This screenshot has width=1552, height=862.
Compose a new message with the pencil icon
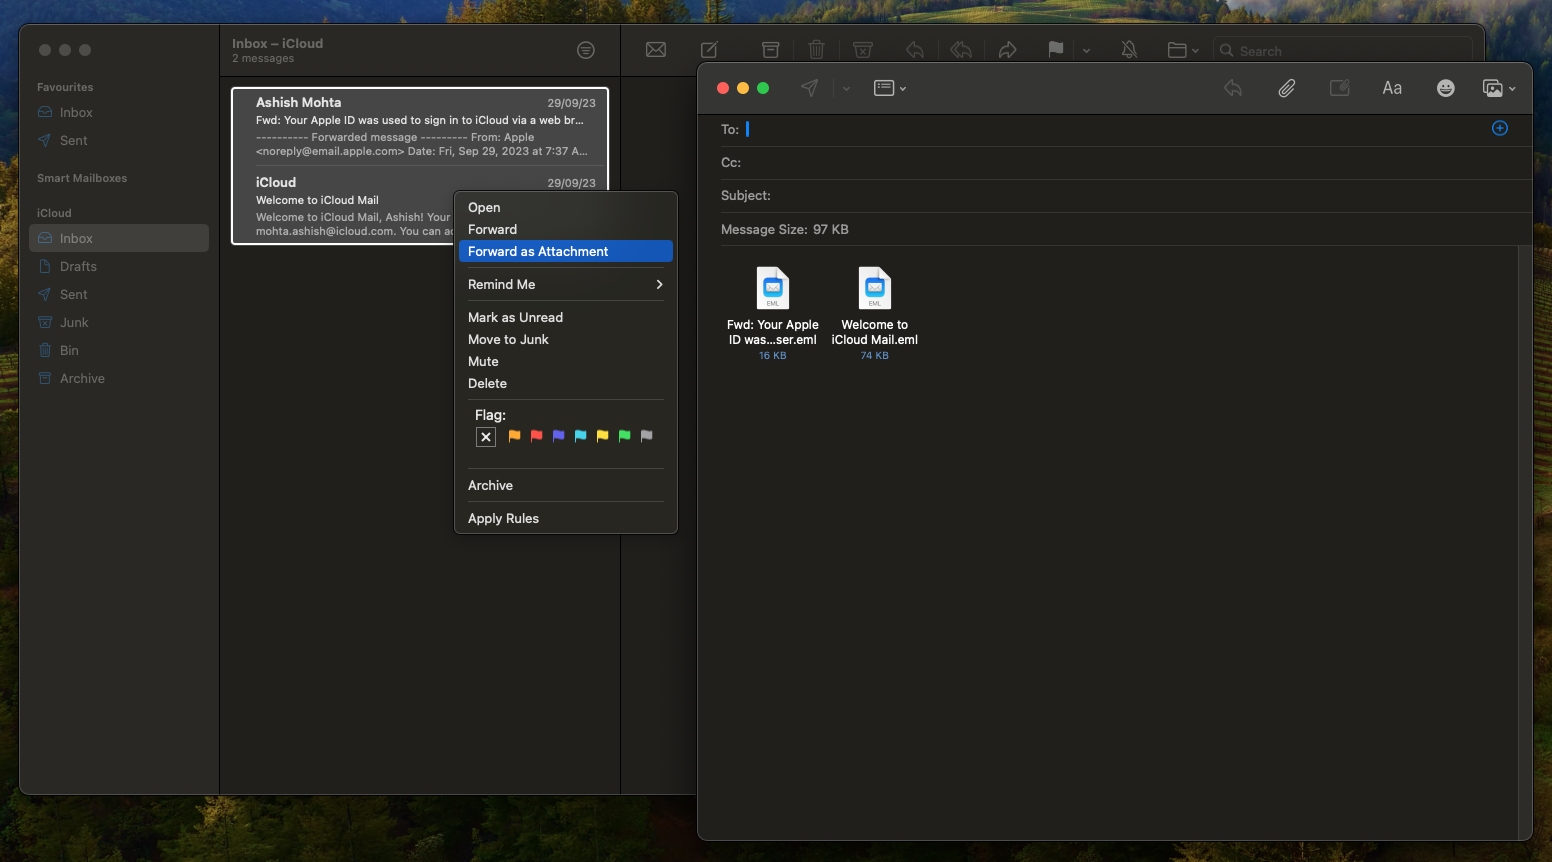(x=709, y=50)
